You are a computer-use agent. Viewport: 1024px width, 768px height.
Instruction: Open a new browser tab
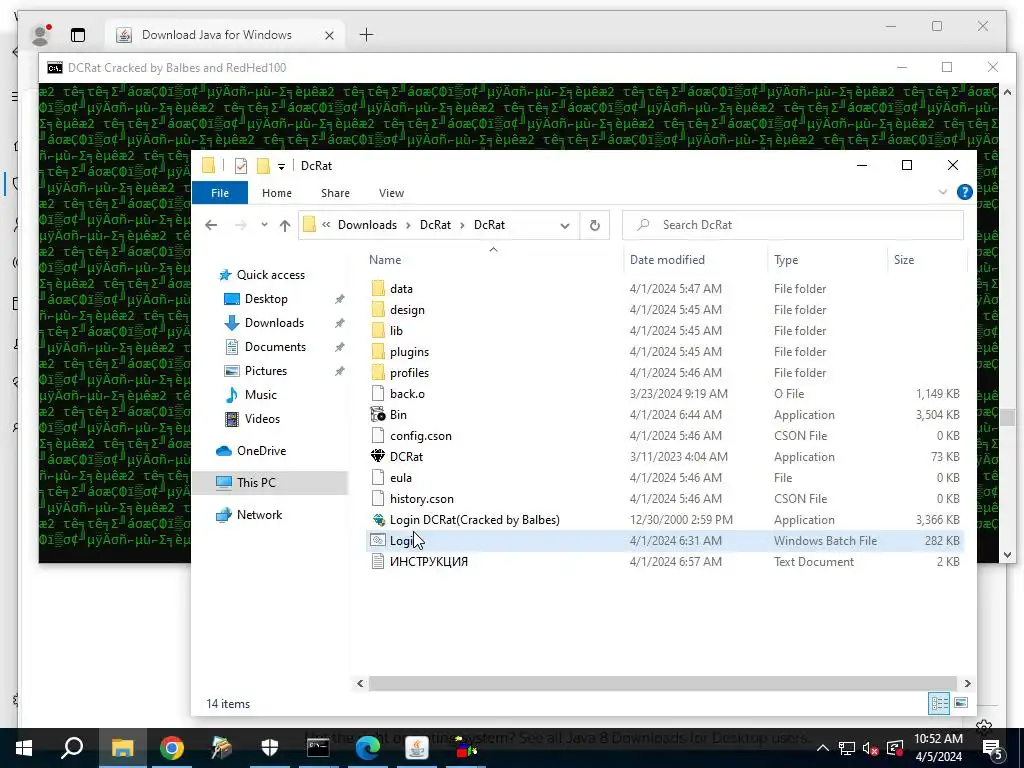pyautogui.click(x=366, y=35)
